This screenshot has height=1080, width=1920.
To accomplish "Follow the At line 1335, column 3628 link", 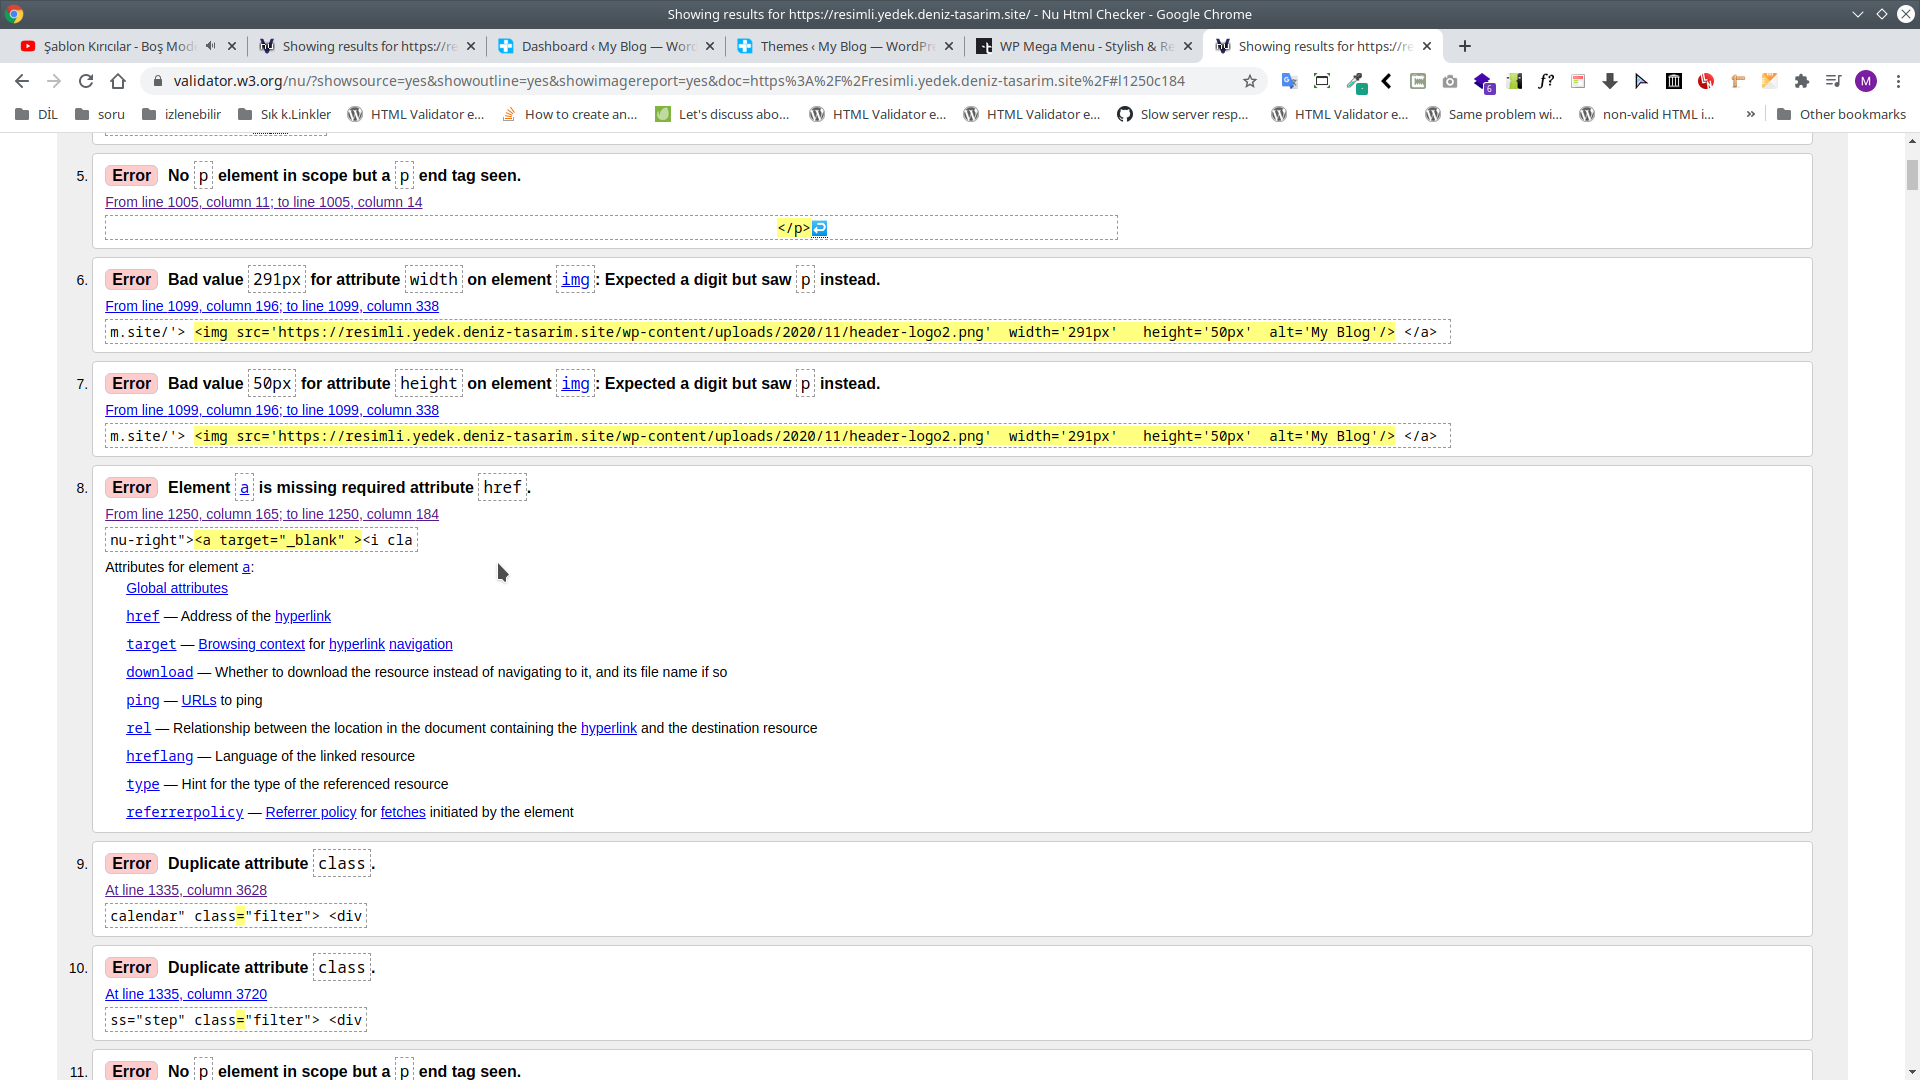I will (x=186, y=890).
